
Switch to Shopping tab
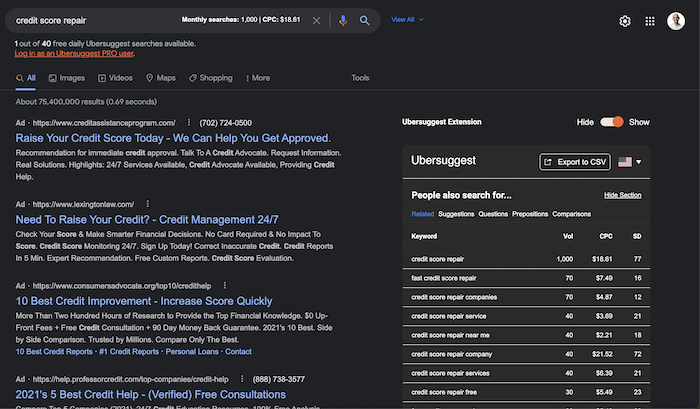click(210, 78)
